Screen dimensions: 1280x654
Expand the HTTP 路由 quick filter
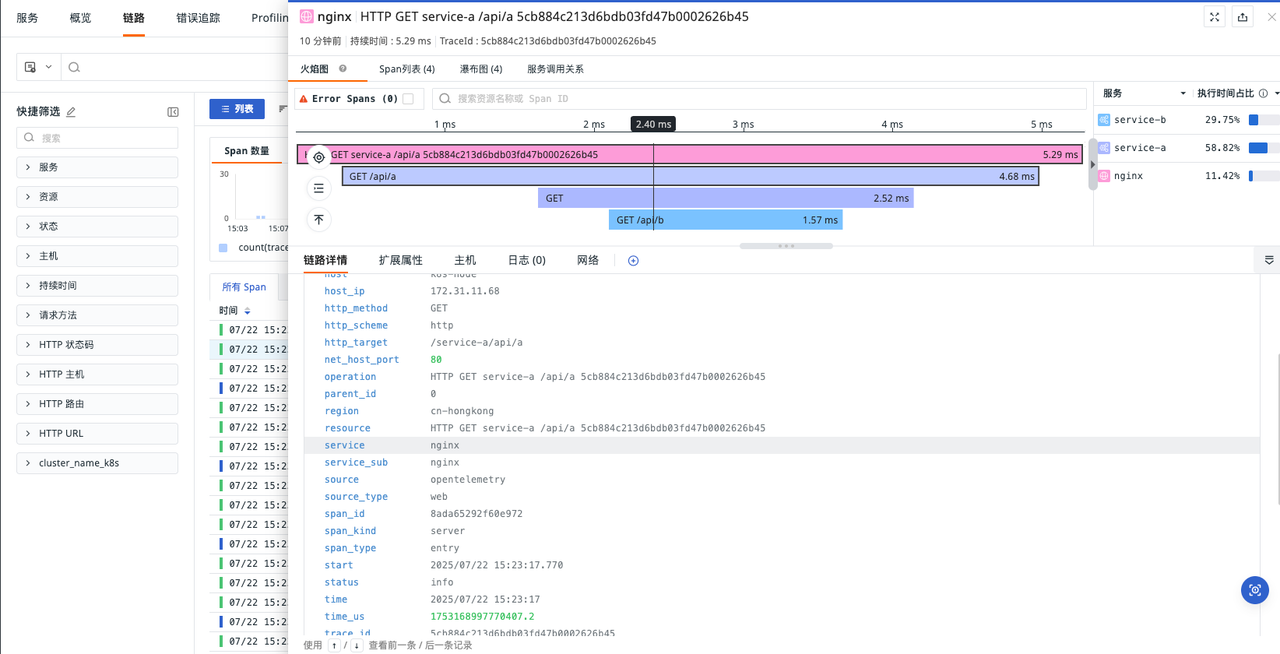pyautogui.click(x=97, y=404)
